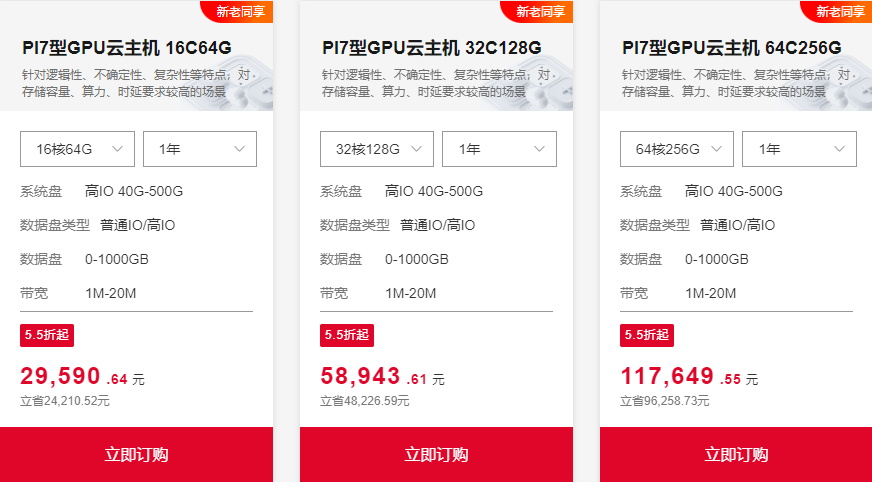
Task: Click the 5.5折起 tag above 58,943 price
Action: click(346, 335)
